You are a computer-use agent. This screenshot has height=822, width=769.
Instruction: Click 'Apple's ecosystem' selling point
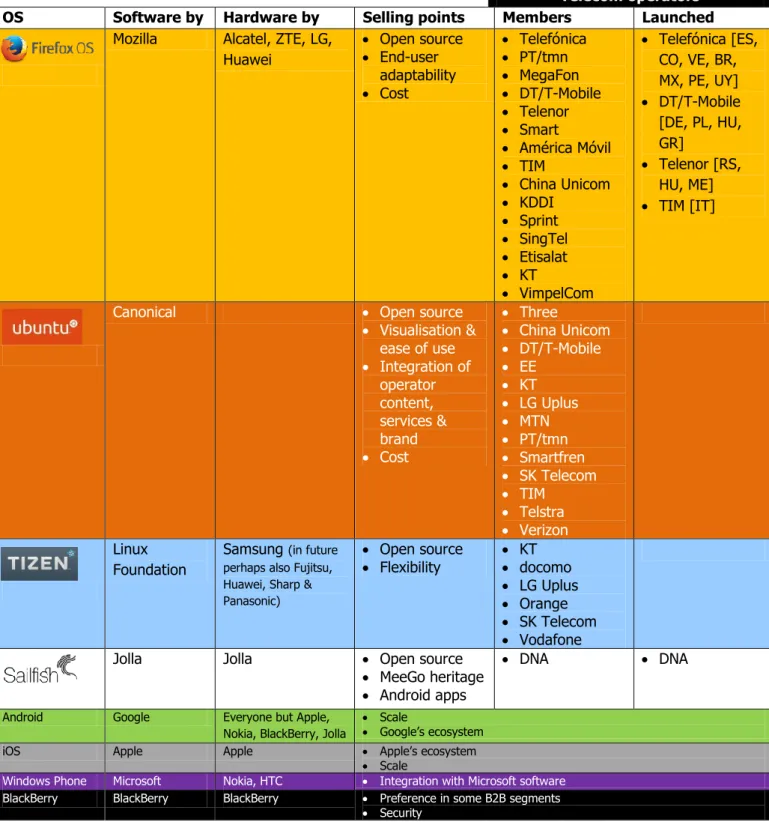428,751
